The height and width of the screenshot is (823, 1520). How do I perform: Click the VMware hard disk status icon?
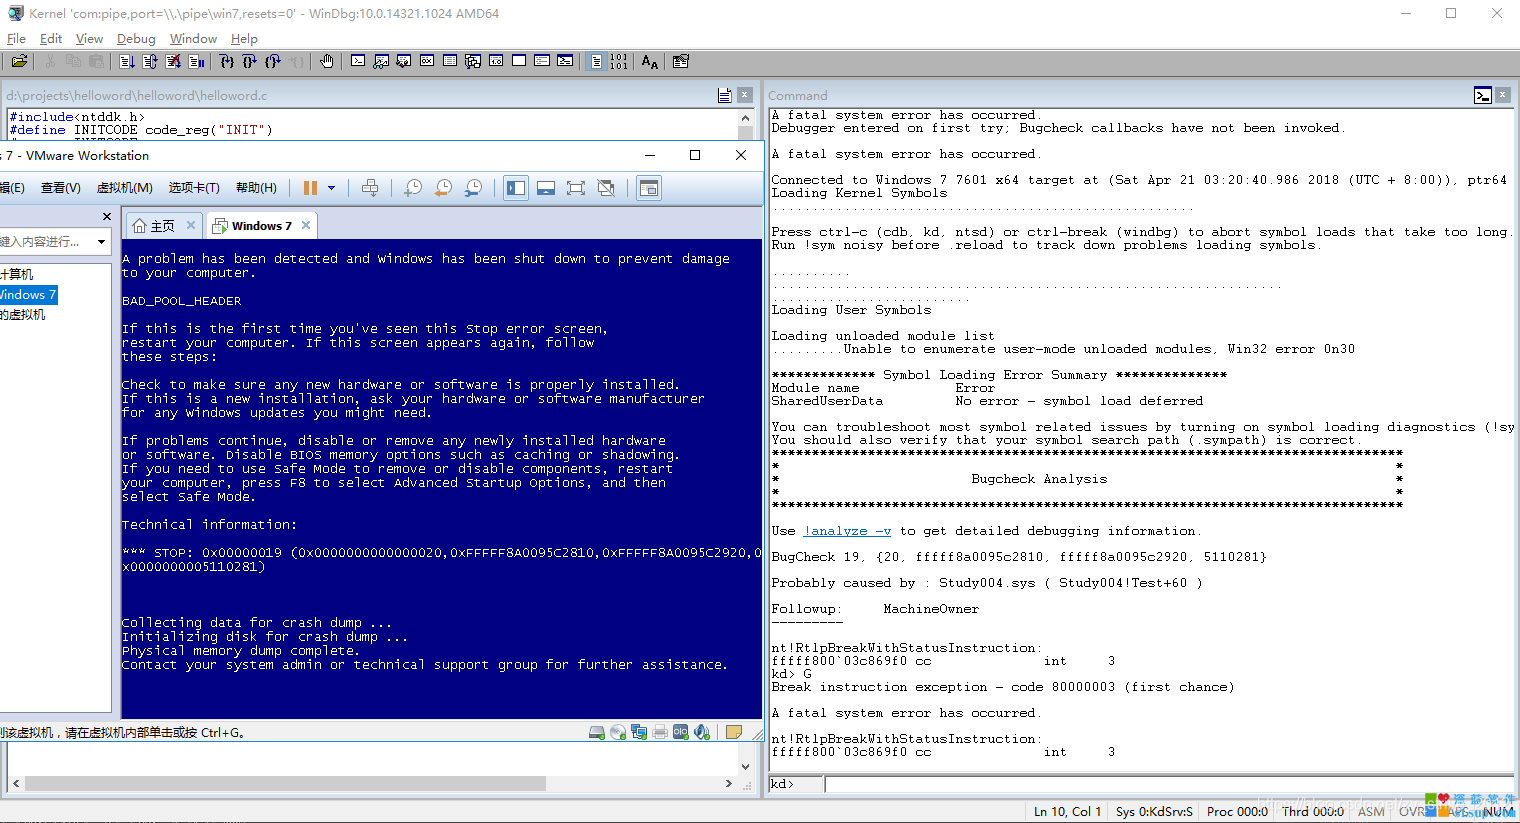[597, 732]
